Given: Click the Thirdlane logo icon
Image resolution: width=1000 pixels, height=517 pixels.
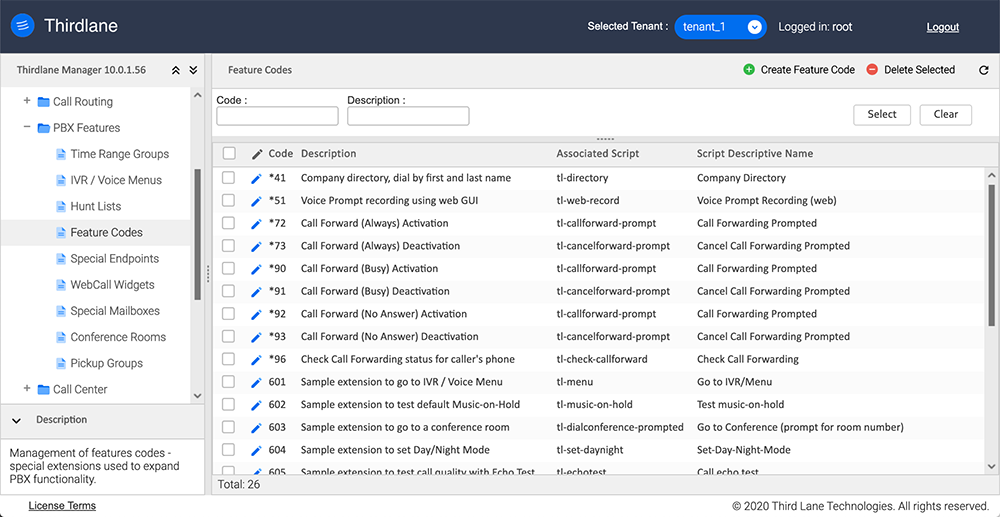Looking at the screenshot, I should tap(22, 26).
